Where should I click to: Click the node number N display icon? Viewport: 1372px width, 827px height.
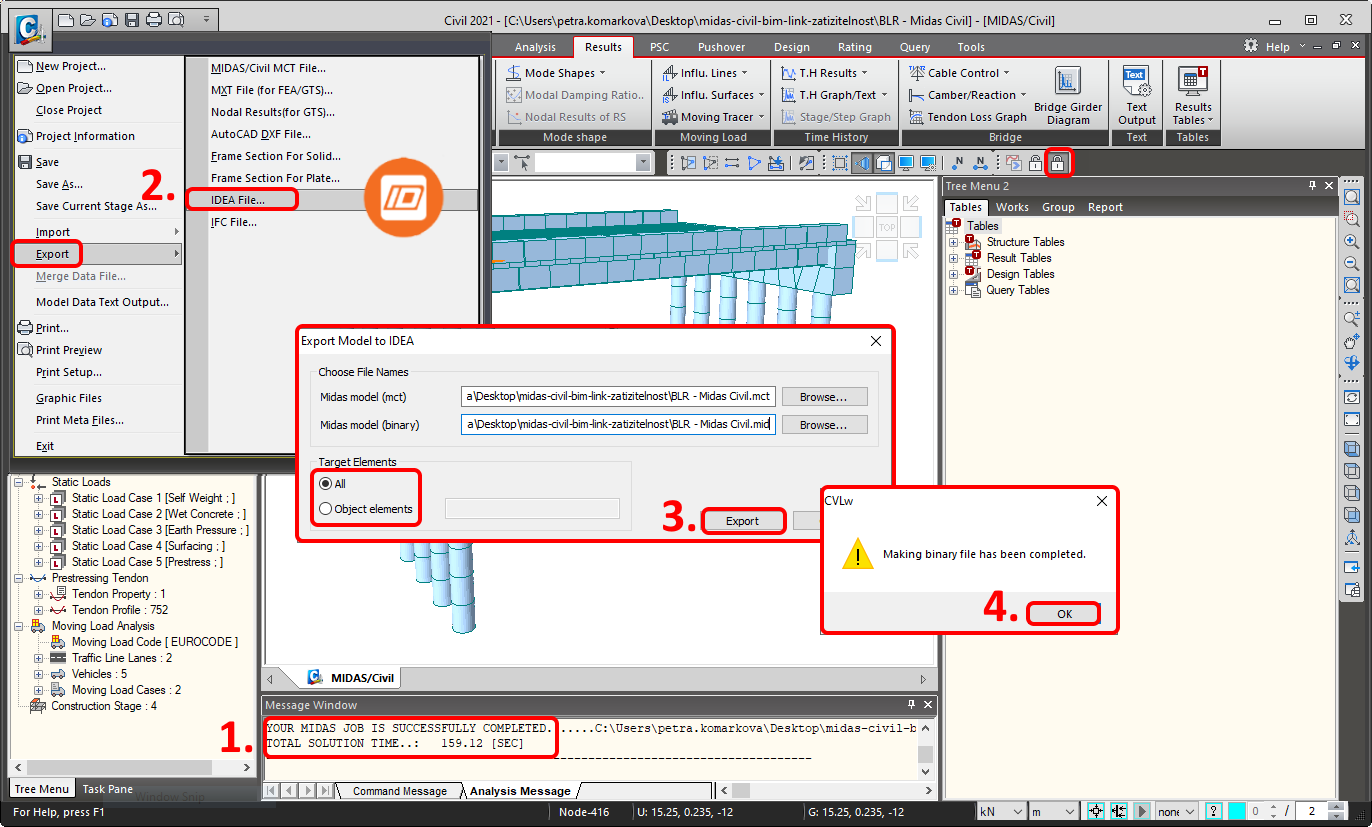958,162
